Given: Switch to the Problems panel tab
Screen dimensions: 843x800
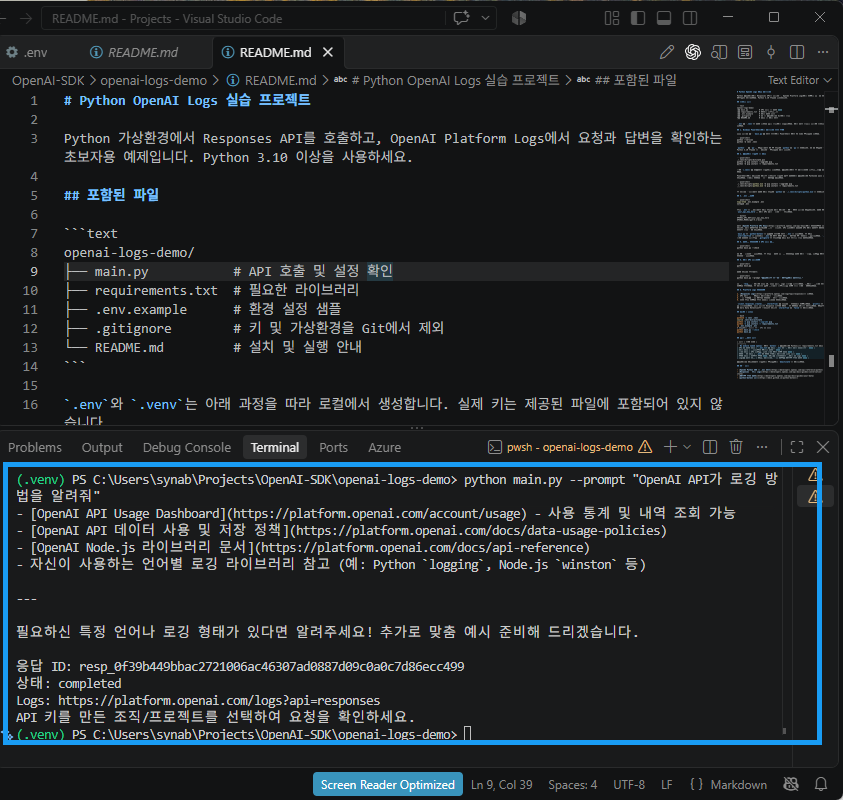Looking at the screenshot, I should [x=35, y=447].
